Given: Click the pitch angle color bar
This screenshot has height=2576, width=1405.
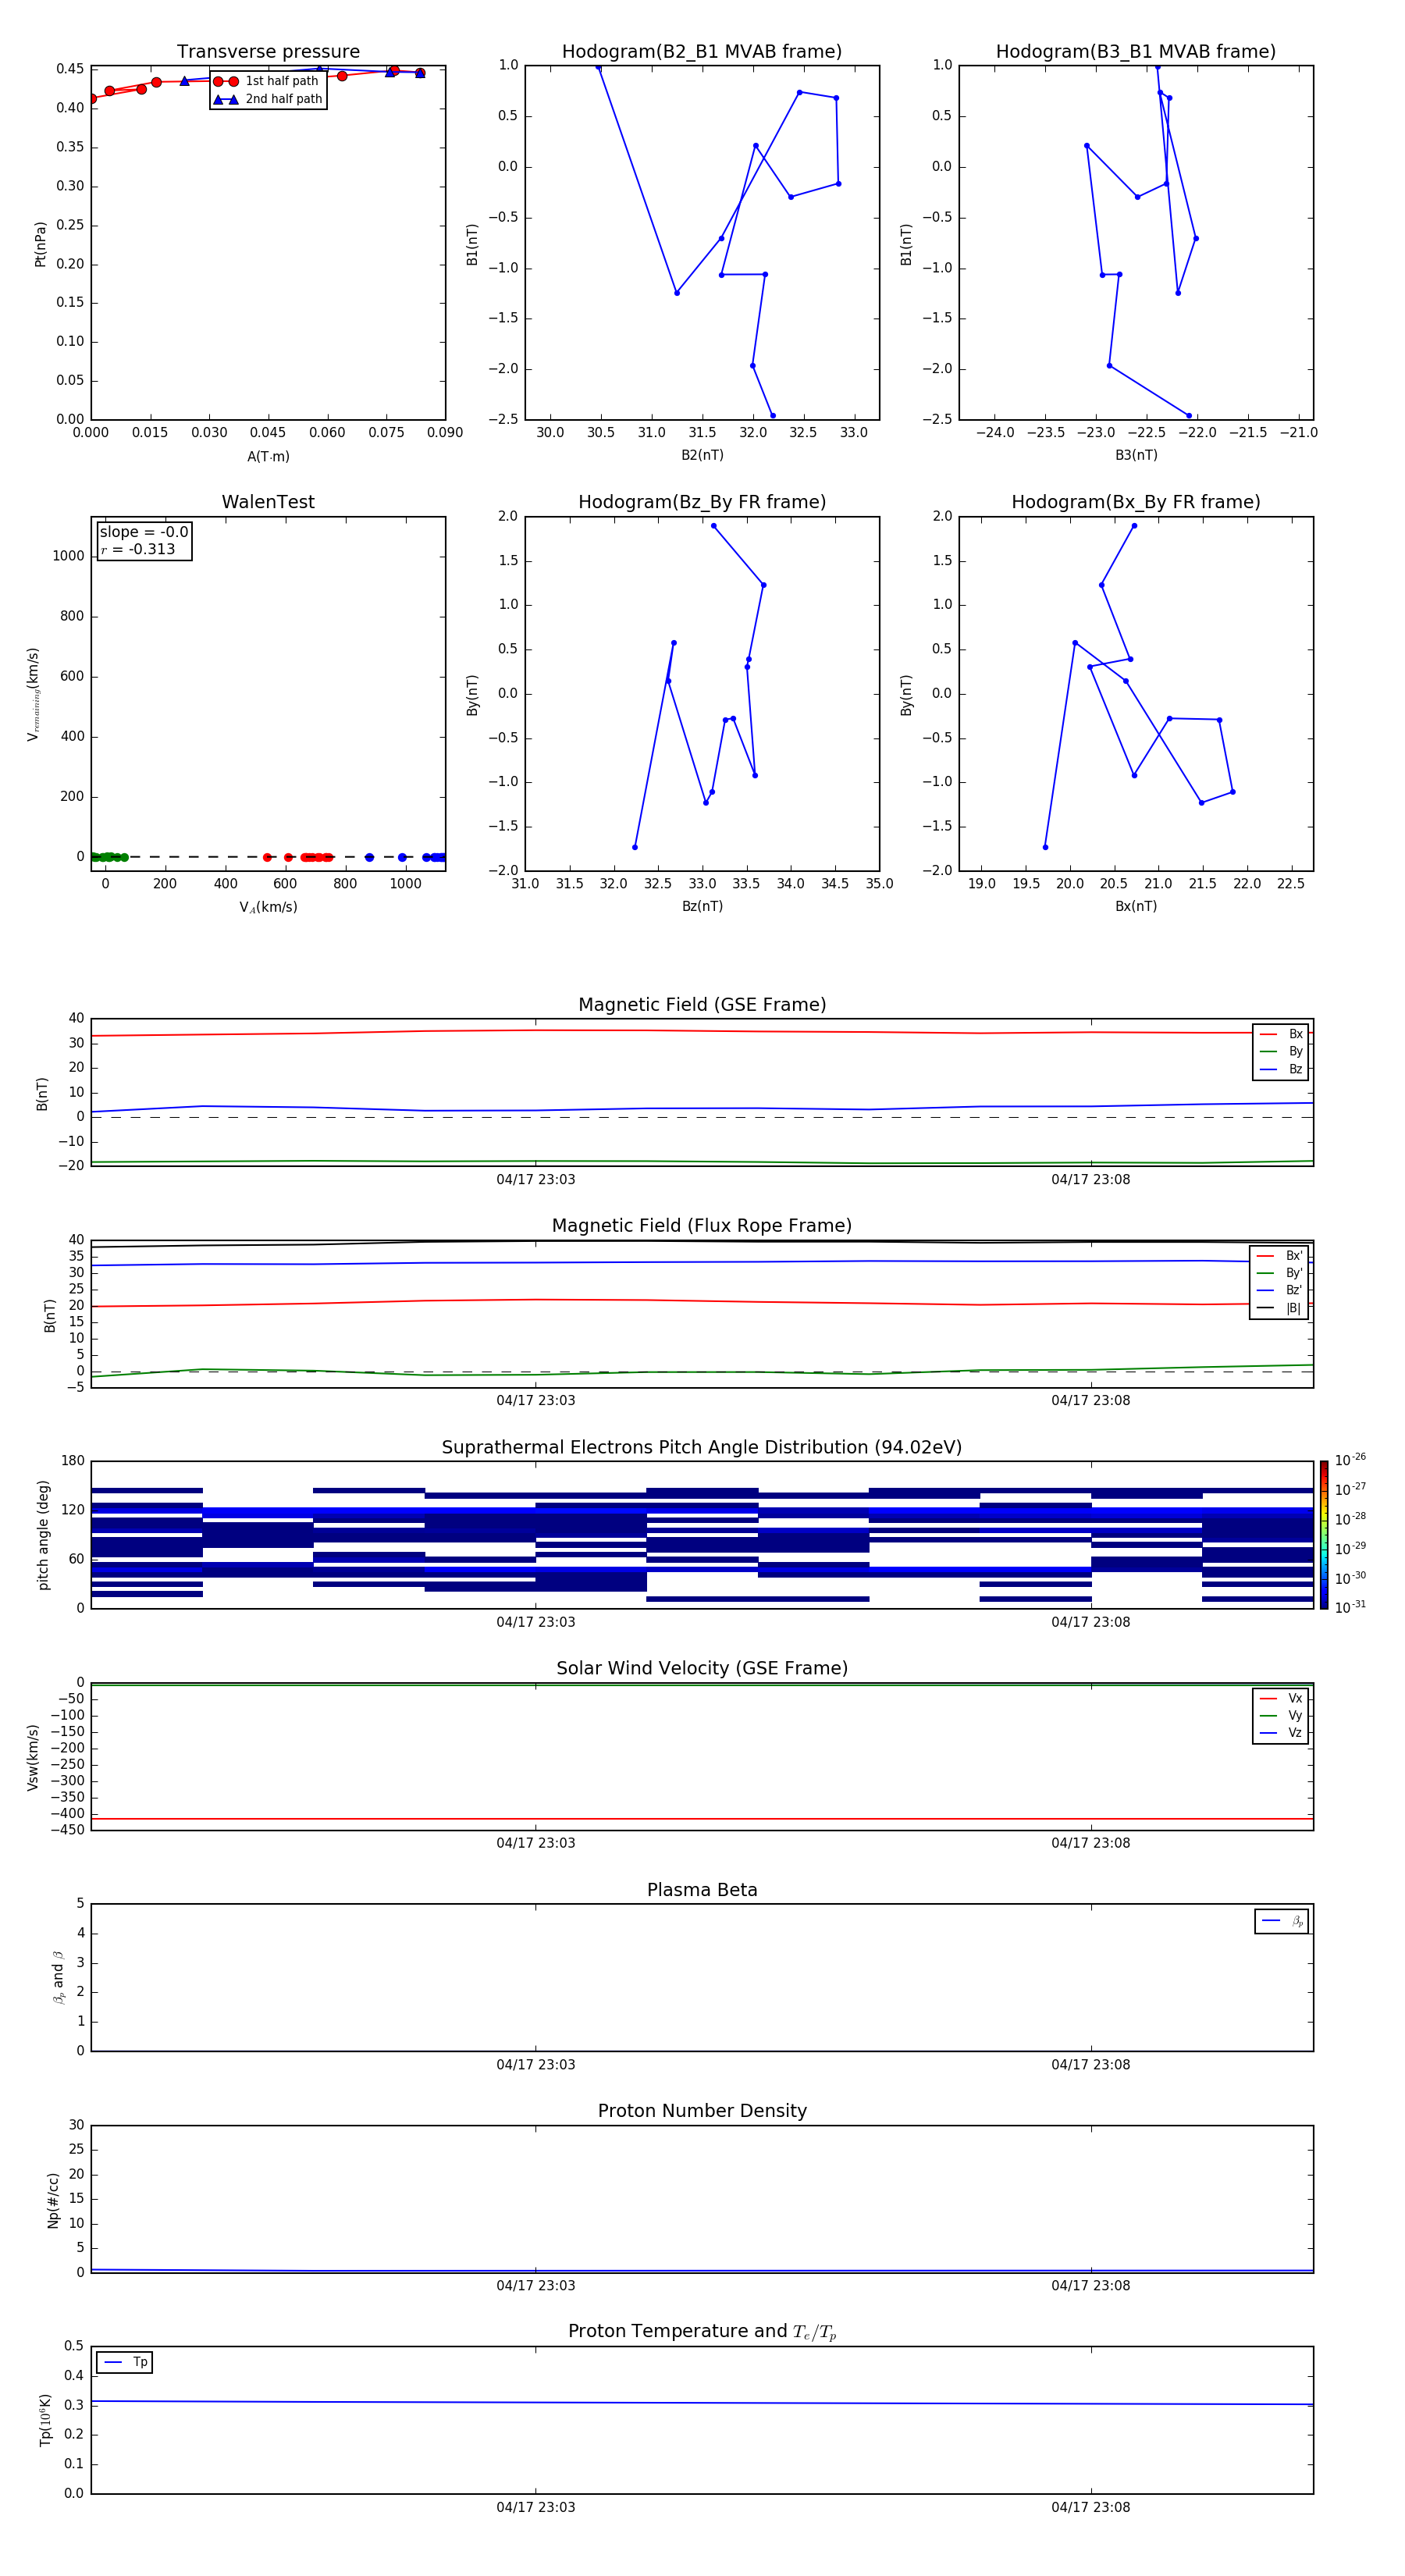Looking at the screenshot, I should 1324,1535.
